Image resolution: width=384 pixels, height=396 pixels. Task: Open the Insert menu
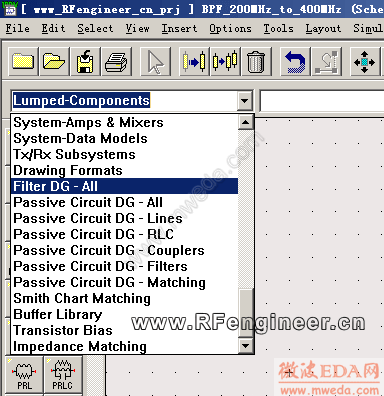pos(179,29)
